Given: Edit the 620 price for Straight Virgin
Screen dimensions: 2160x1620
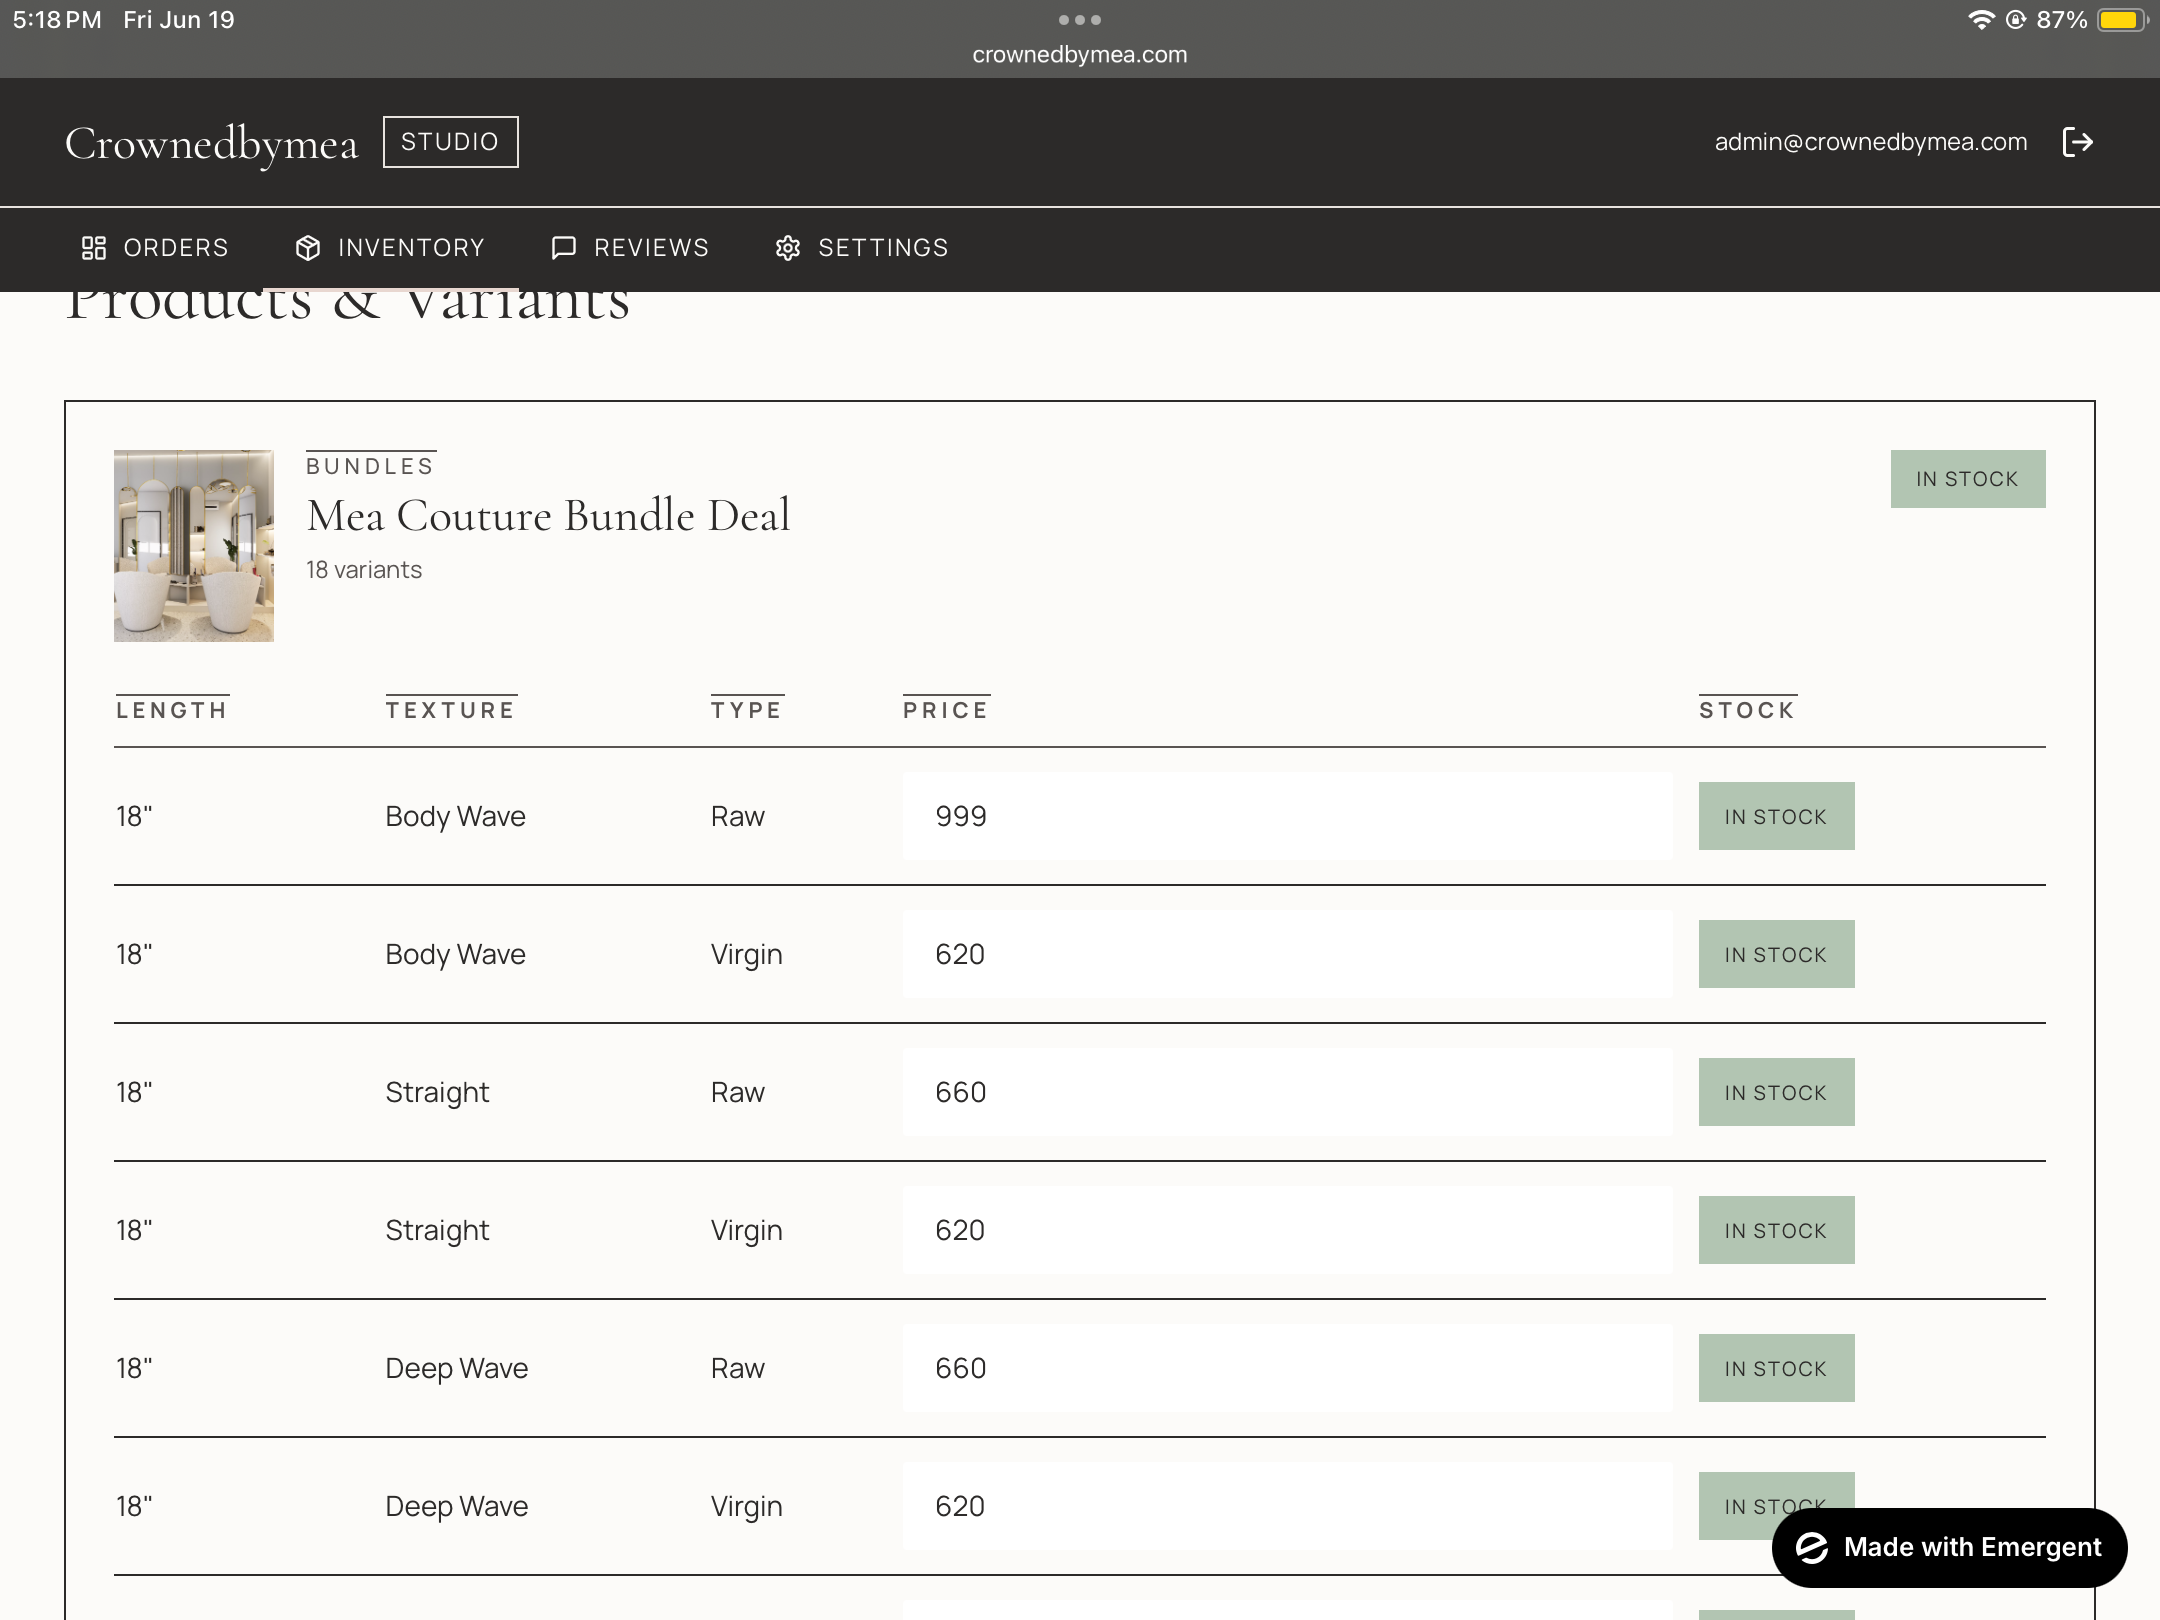Looking at the screenshot, I should pyautogui.click(x=1288, y=1230).
